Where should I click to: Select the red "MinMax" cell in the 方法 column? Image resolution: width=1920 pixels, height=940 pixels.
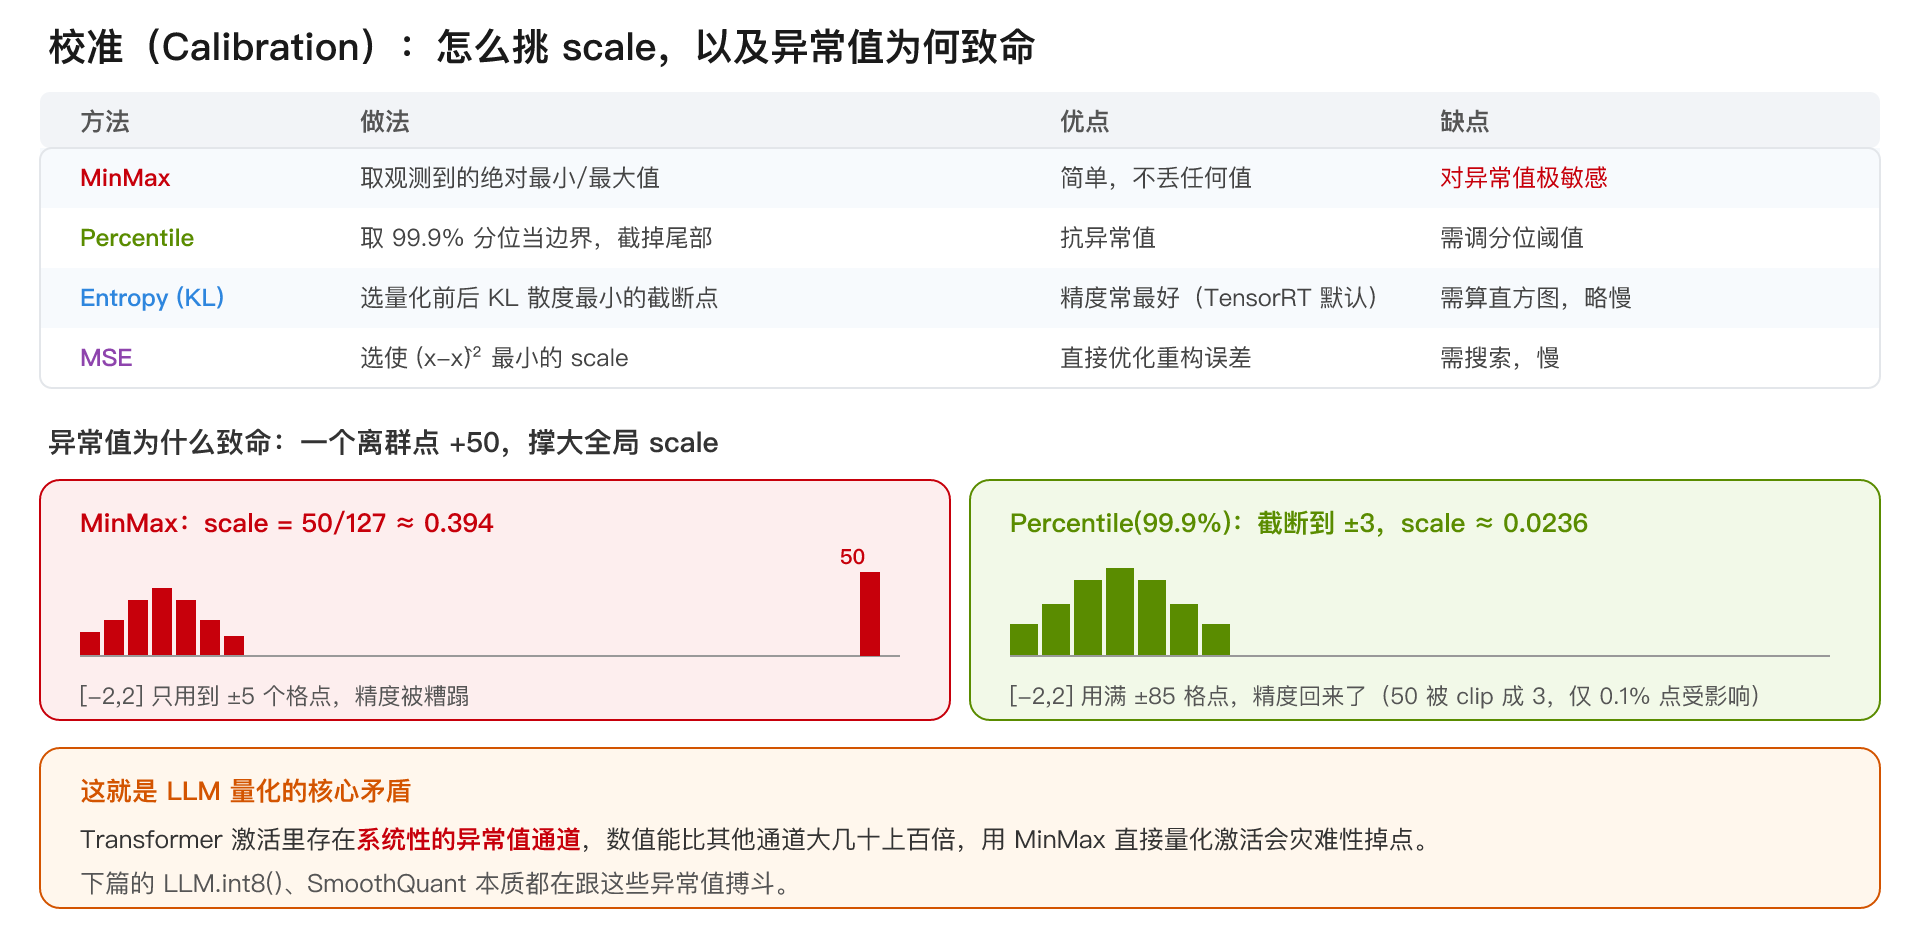(125, 178)
